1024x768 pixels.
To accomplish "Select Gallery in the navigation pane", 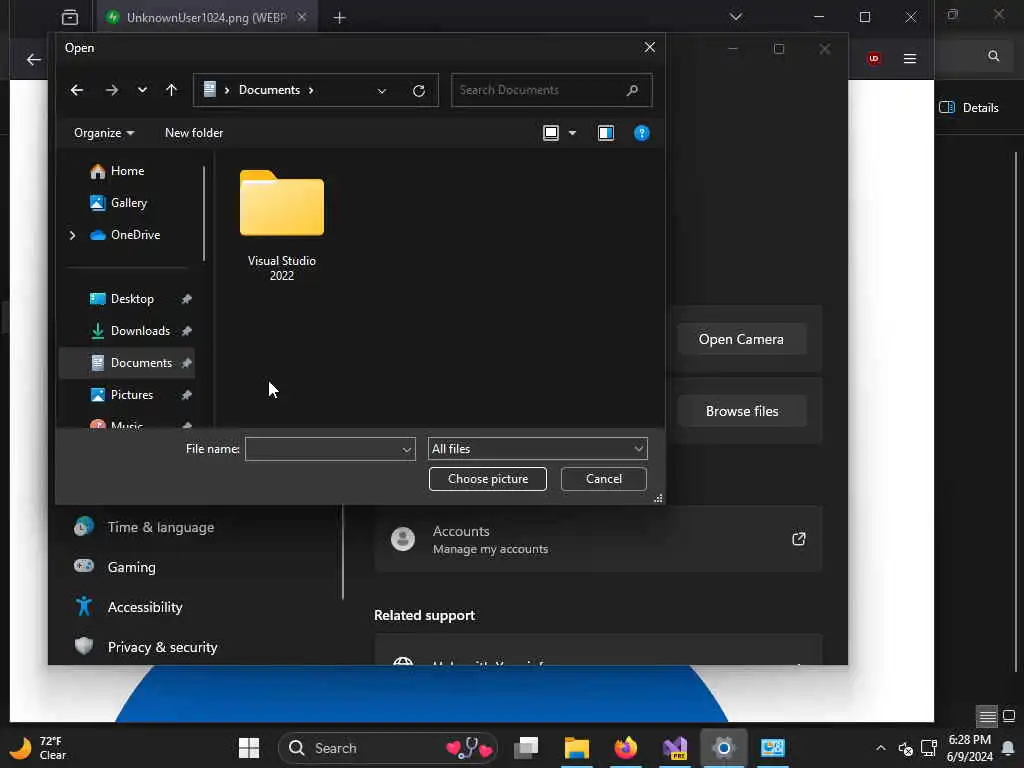I will tap(129, 203).
